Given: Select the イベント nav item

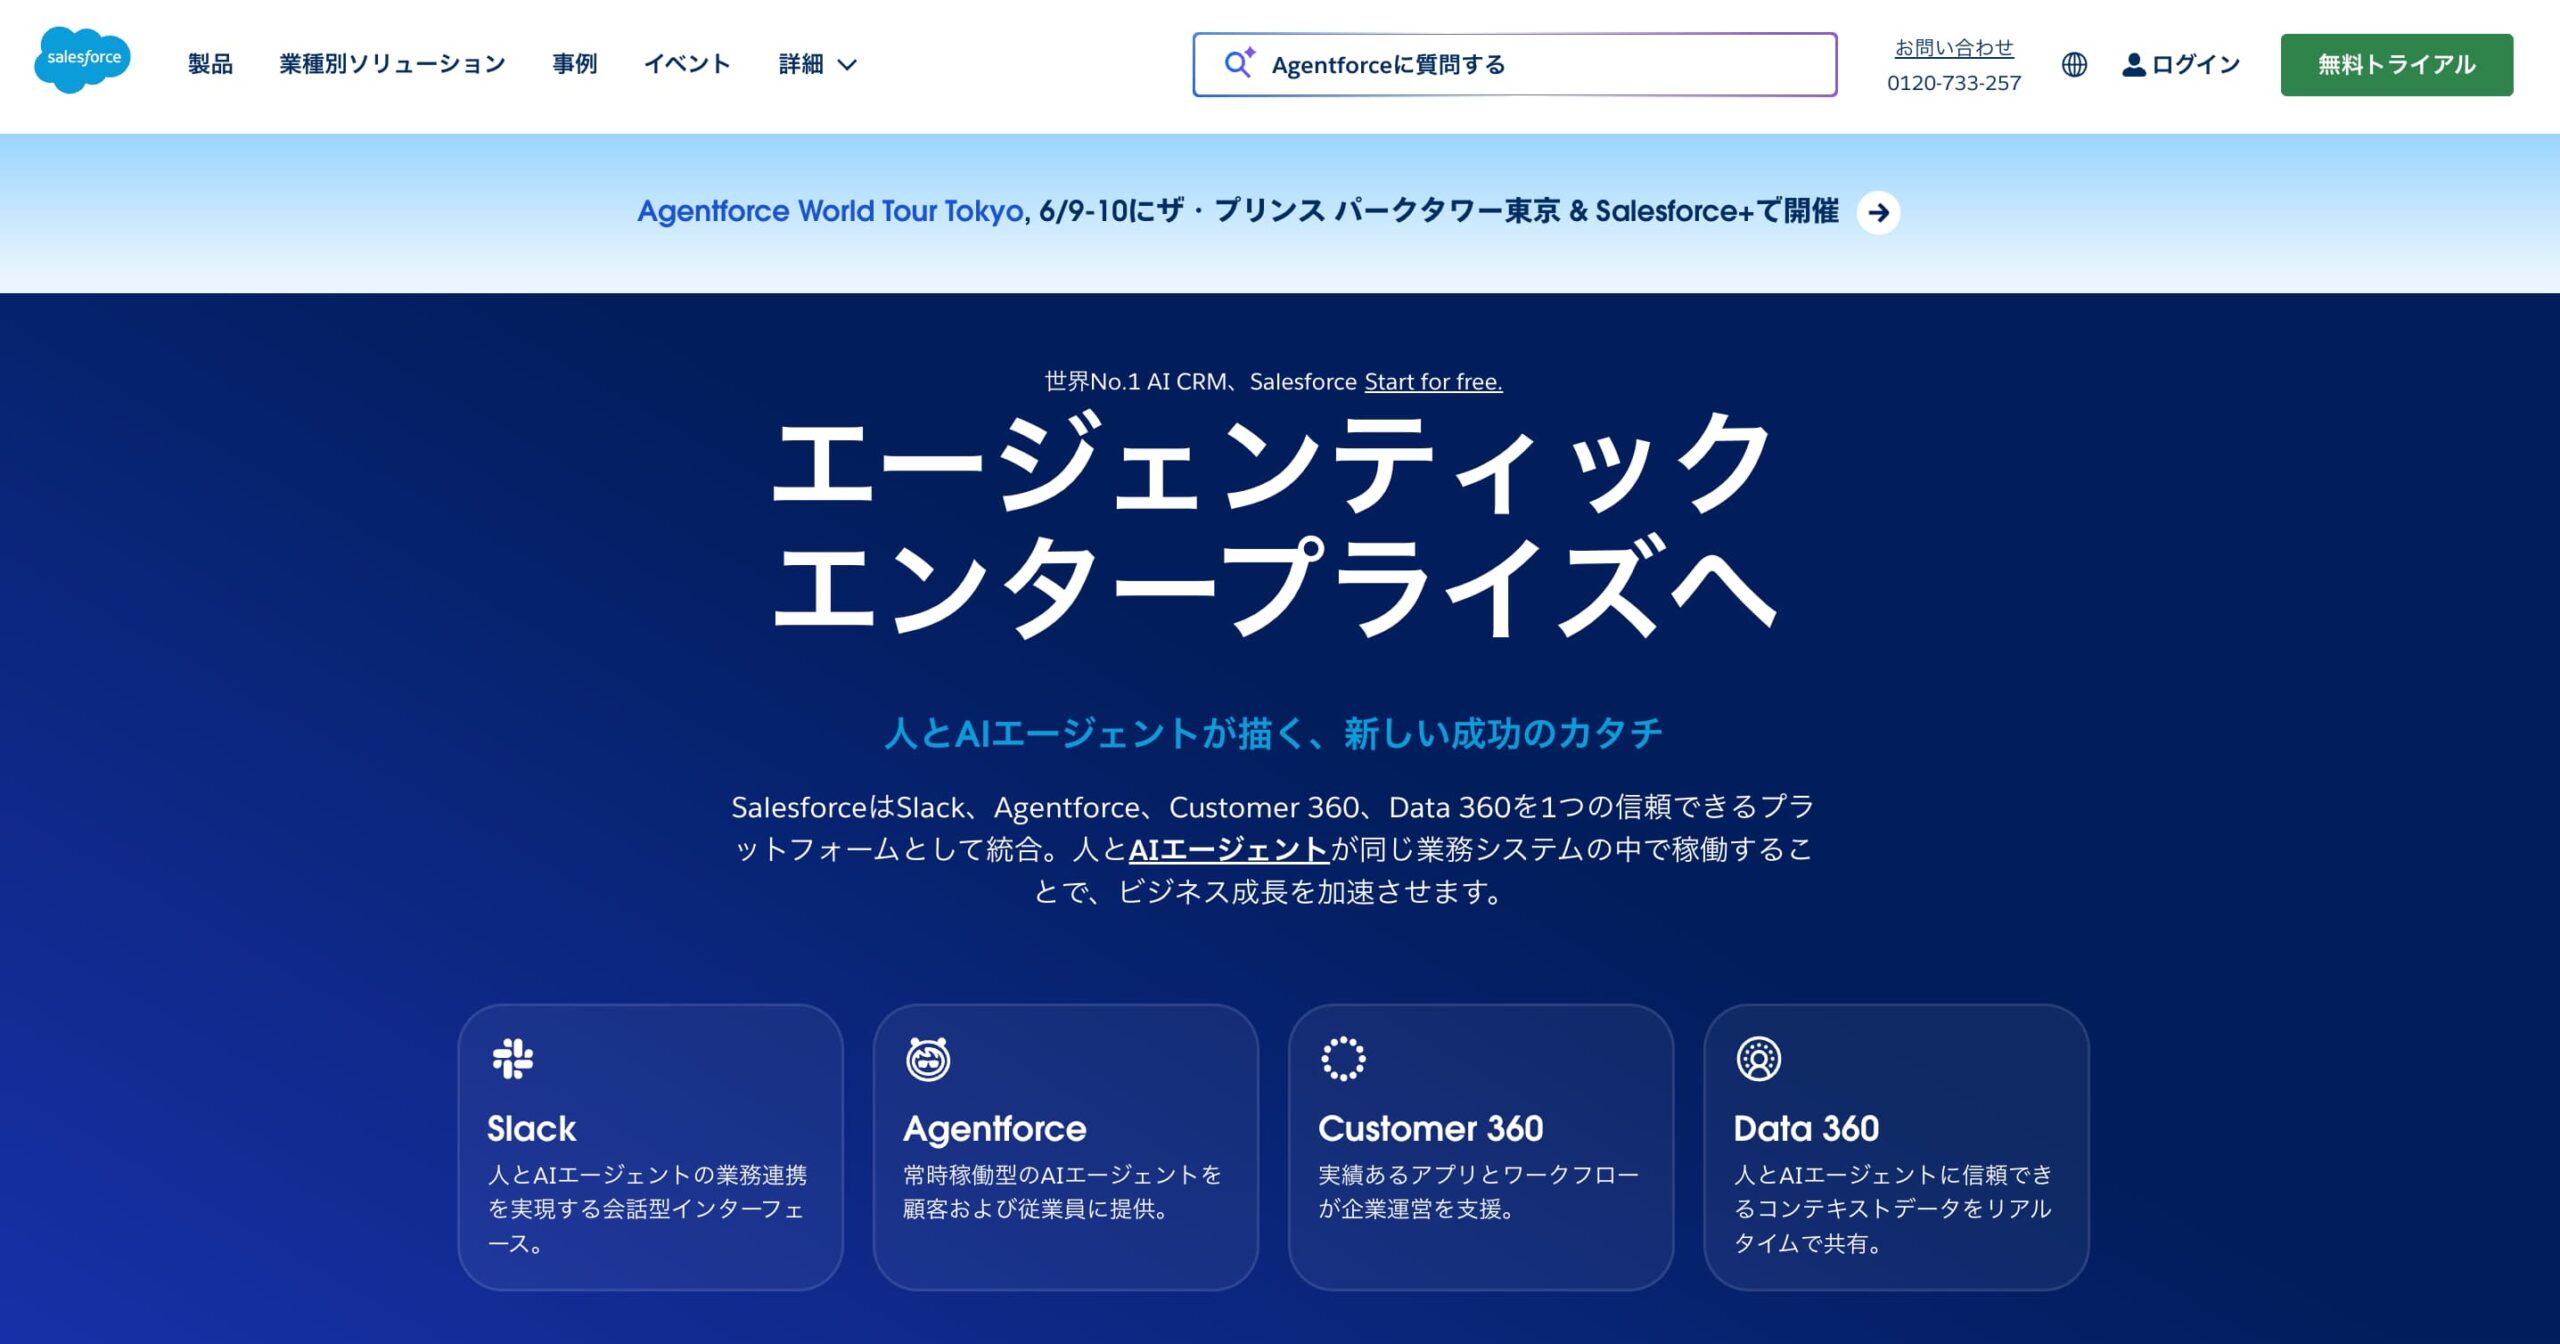Looking at the screenshot, I should 687,65.
